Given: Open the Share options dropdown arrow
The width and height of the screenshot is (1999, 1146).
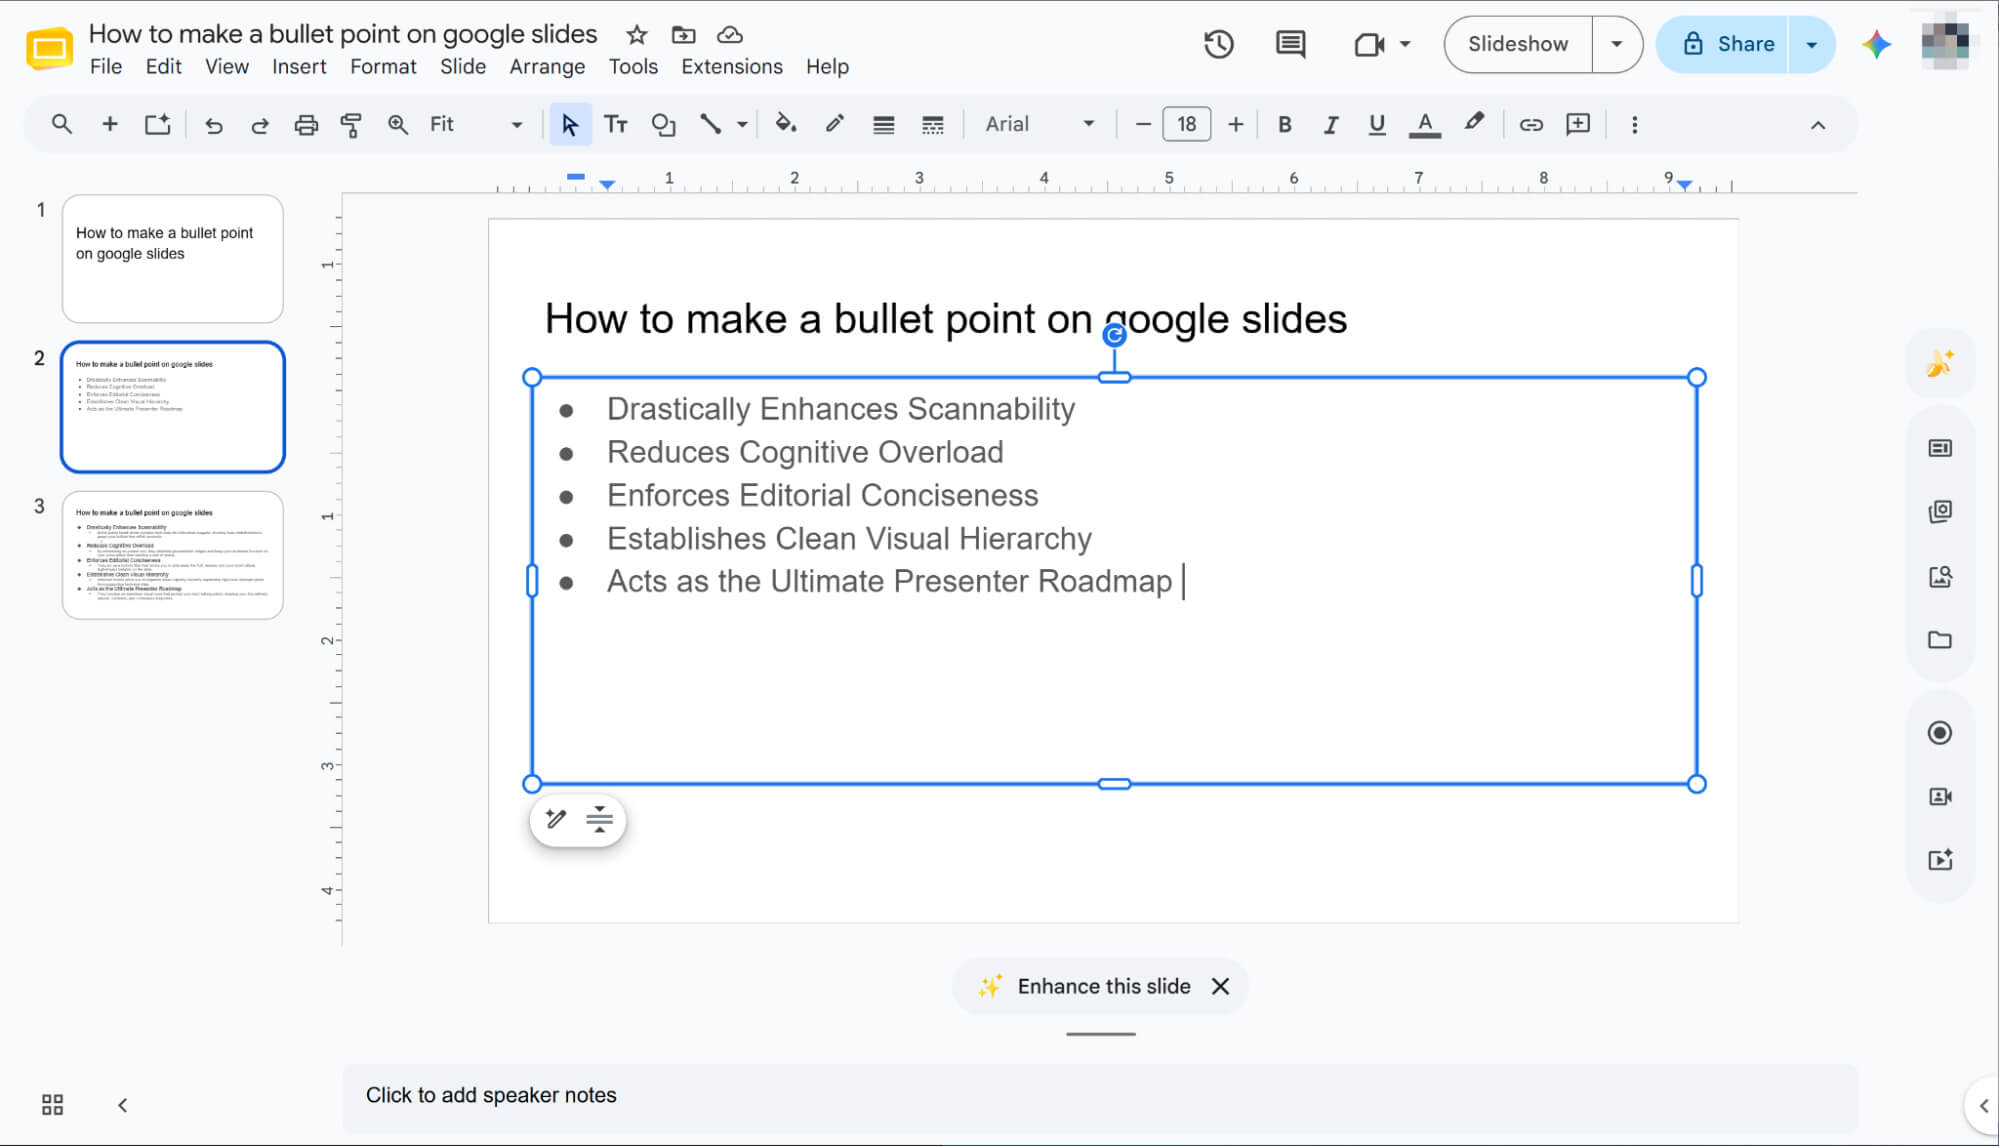Looking at the screenshot, I should pos(1811,44).
